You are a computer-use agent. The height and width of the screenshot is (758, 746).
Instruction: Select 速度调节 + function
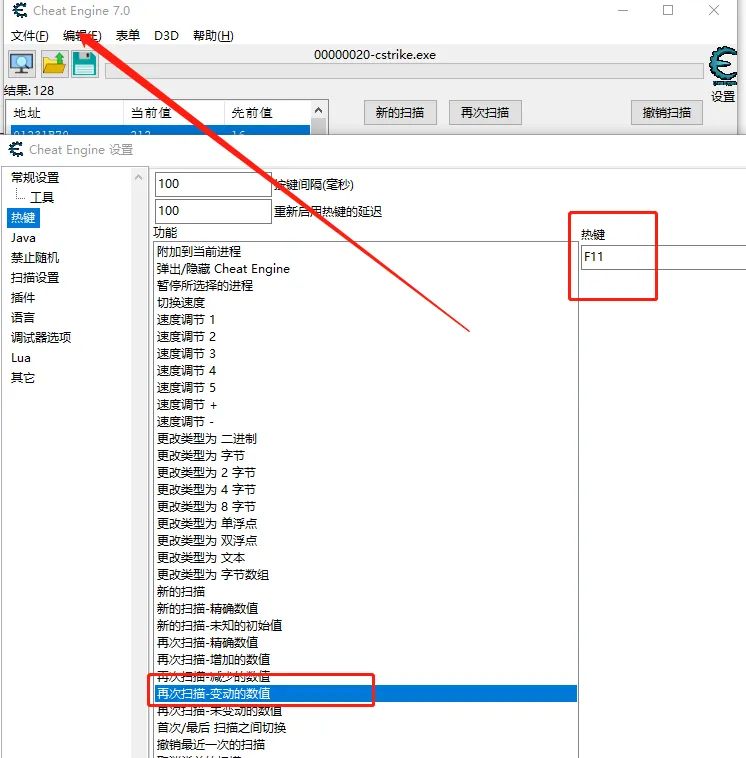[x=366, y=405]
